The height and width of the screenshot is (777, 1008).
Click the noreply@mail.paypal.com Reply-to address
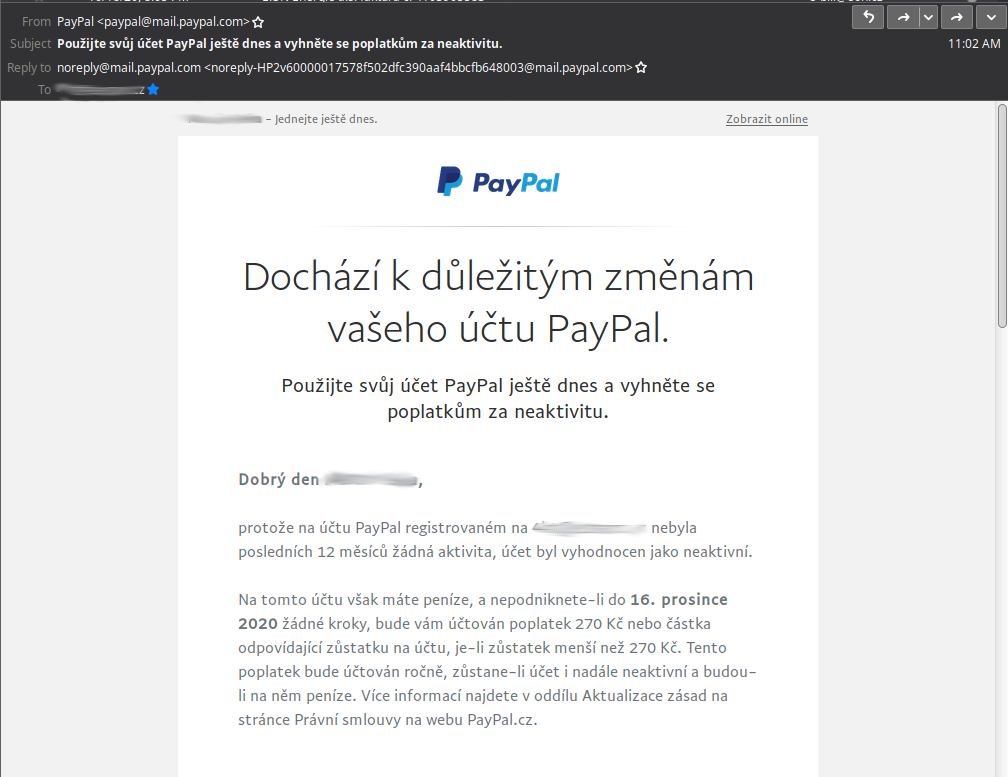click(x=345, y=67)
